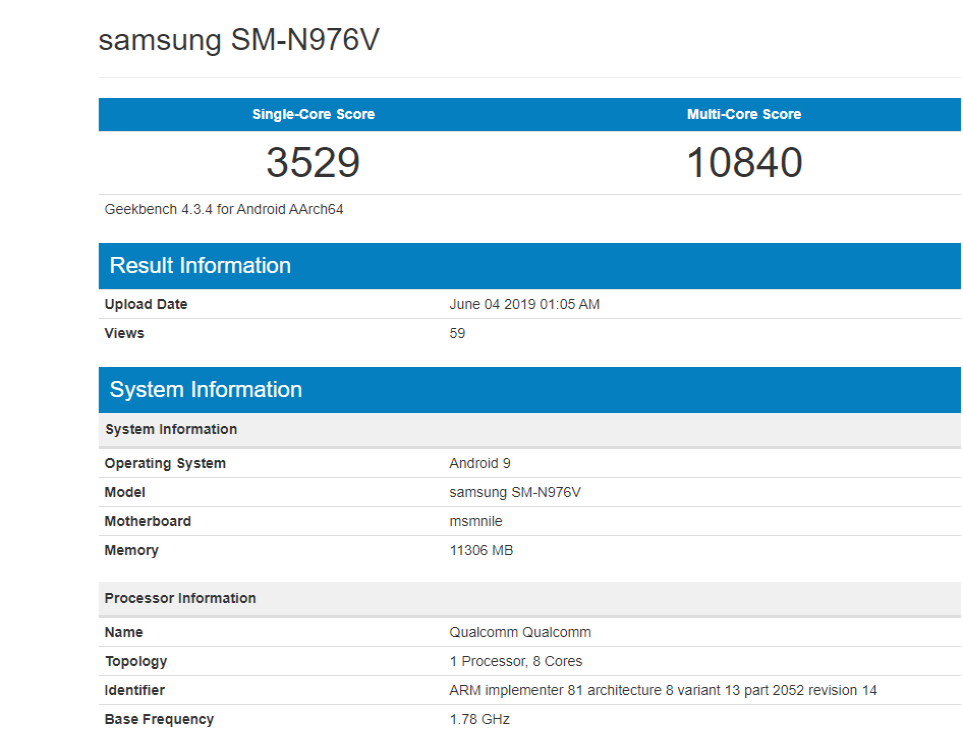Click the Views count value 59
963x739 pixels.
coord(457,333)
